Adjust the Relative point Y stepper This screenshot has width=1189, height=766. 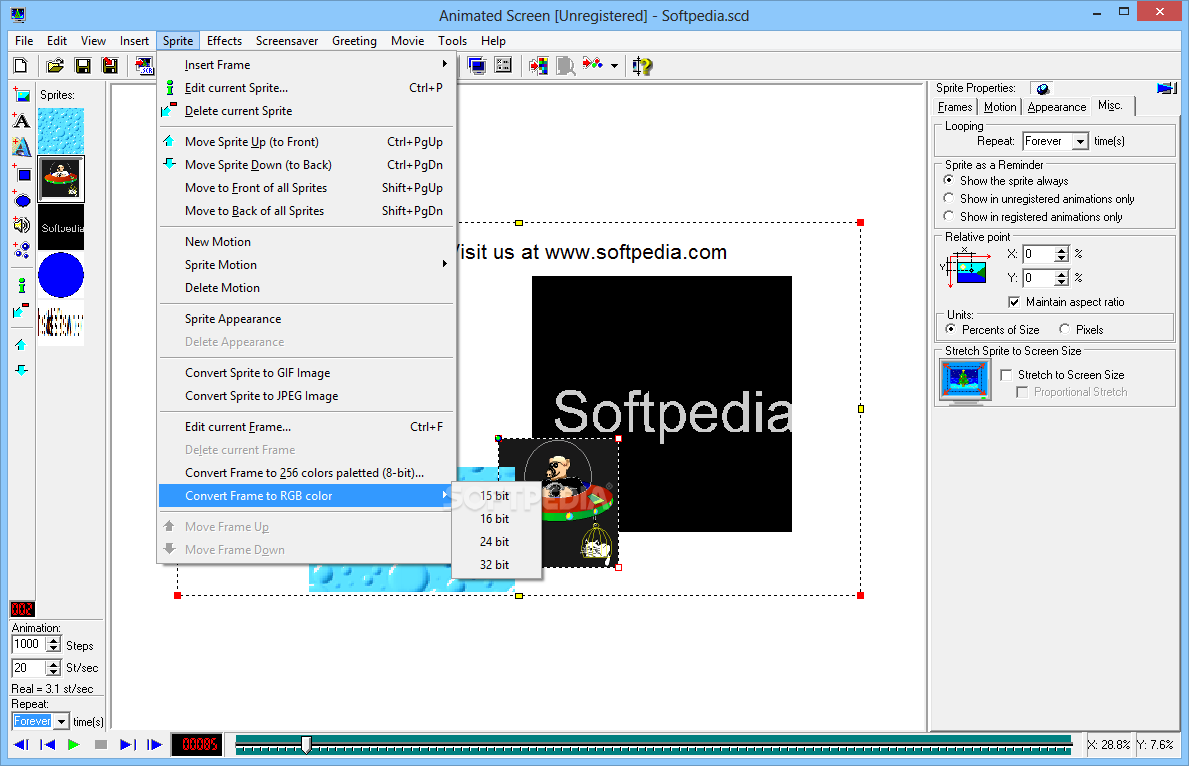click(1062, 278)
